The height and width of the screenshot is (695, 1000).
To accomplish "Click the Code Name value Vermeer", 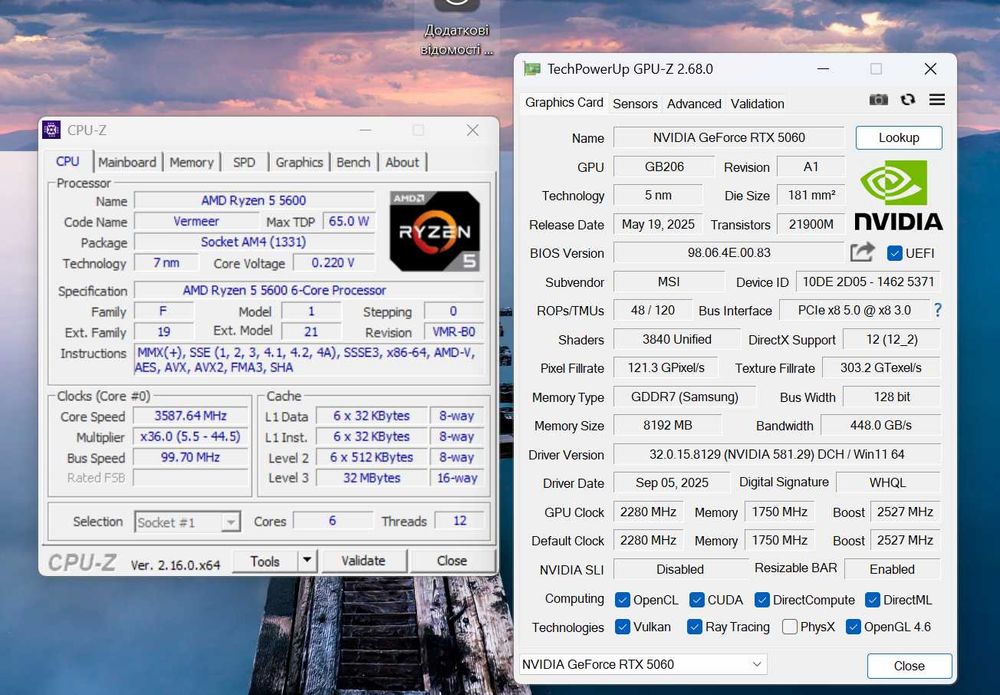I will pyautogui.click(x=196, y=221).
